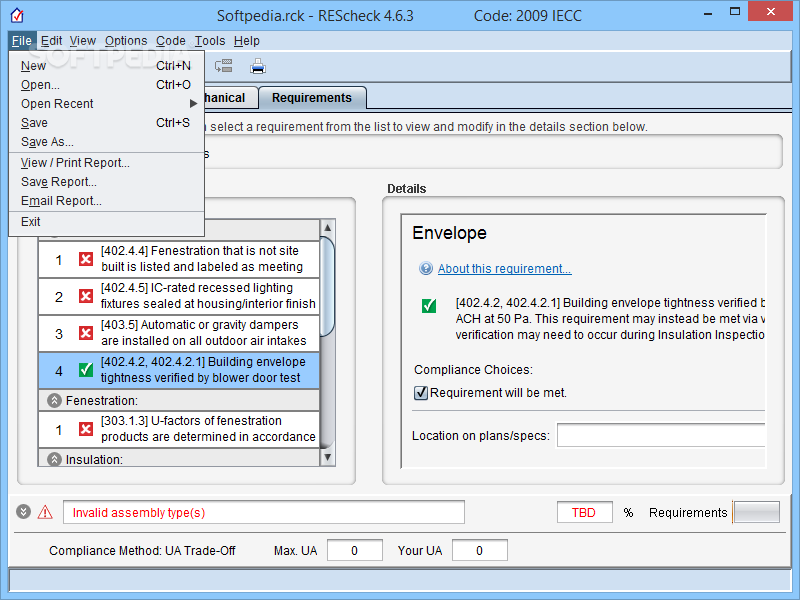Viewport: 800px width, 600px height.
Task: Click the requirements list scrollbar thumb
Action: tap(328, 286)
